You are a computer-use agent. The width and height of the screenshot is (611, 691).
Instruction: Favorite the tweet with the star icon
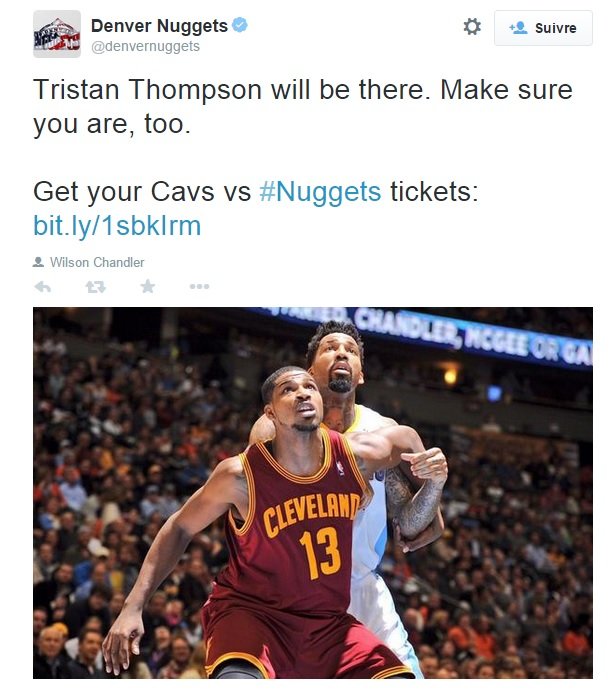pyautogui.click(x=148, y=286)
